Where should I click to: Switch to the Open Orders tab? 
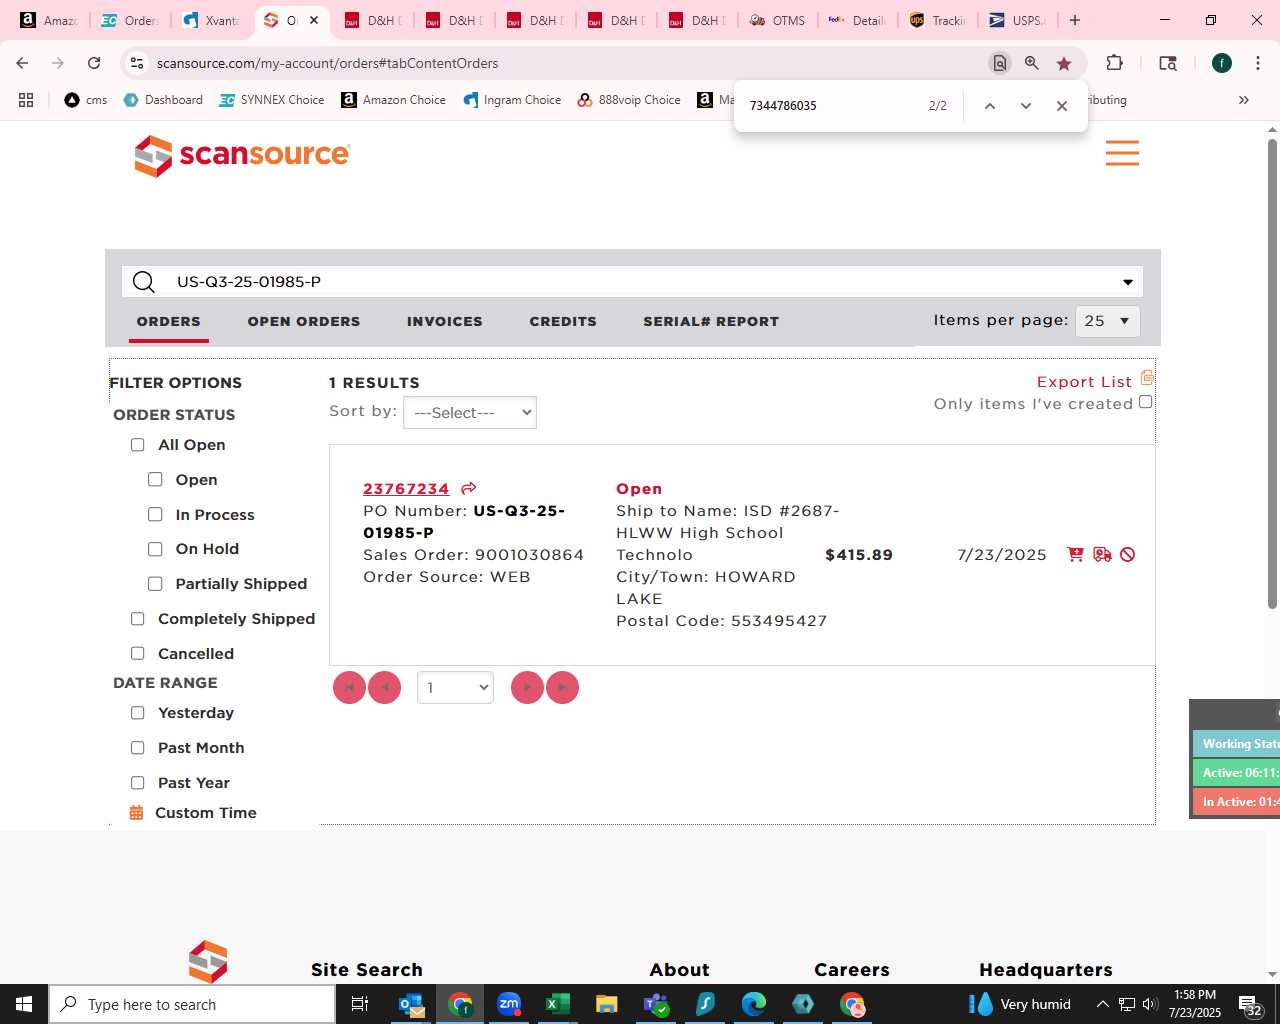click(304, 321)
